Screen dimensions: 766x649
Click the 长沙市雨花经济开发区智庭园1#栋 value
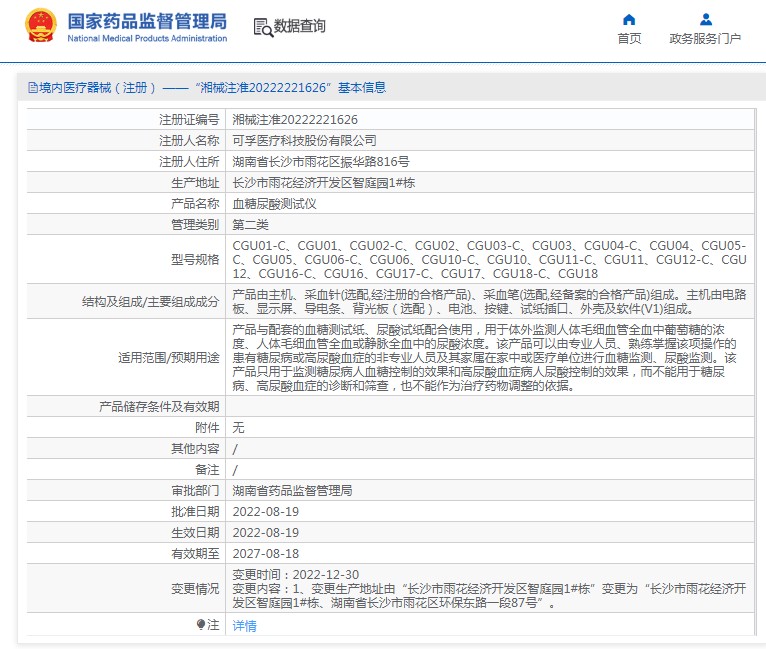(324, 183)
